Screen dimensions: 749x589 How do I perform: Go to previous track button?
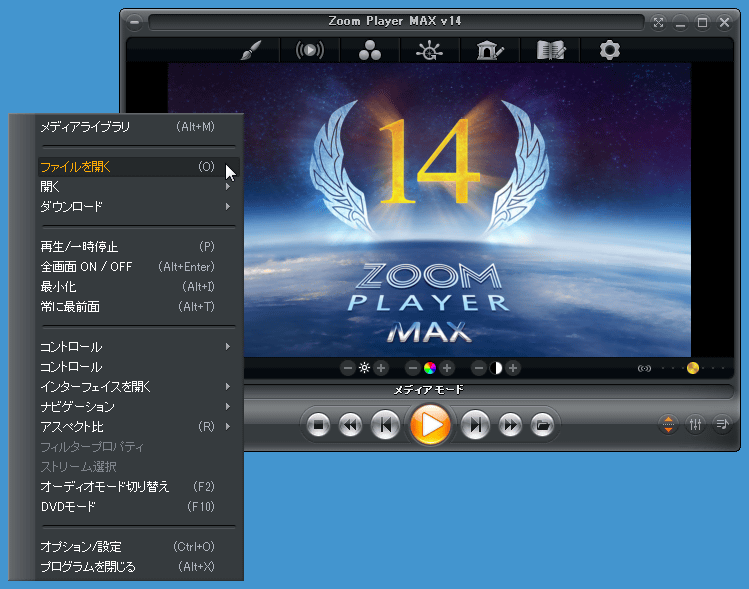385,425
